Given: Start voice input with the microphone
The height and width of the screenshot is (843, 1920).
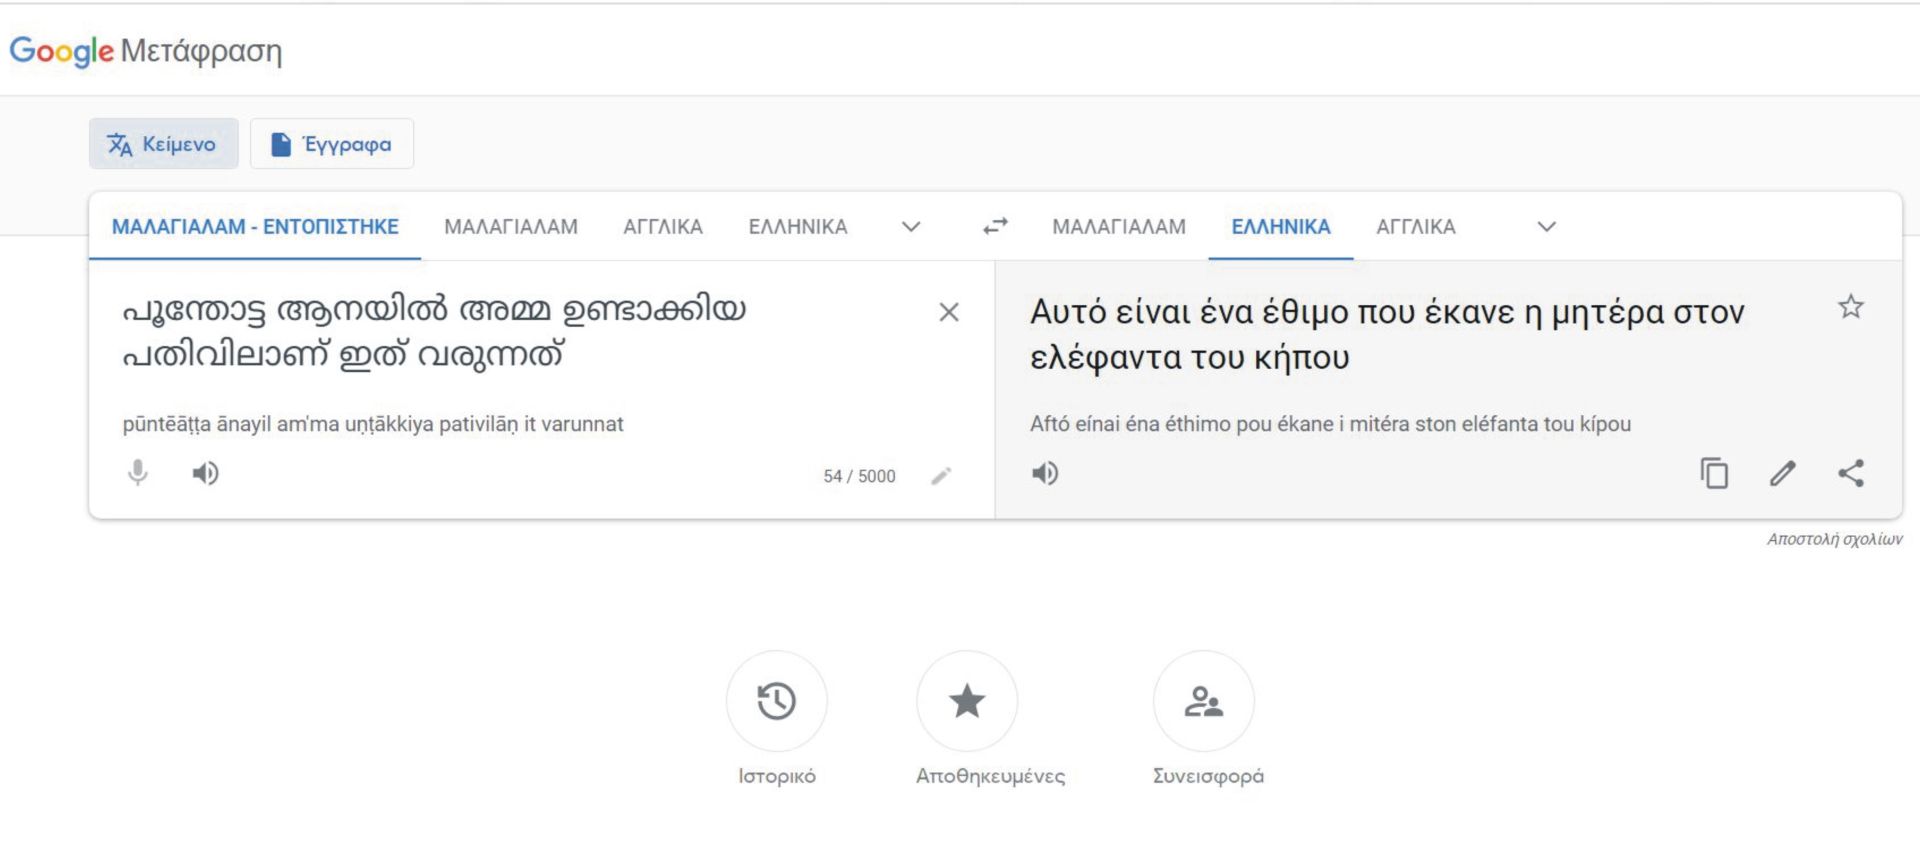Looking at the screenshot, I should pos(138,473).
